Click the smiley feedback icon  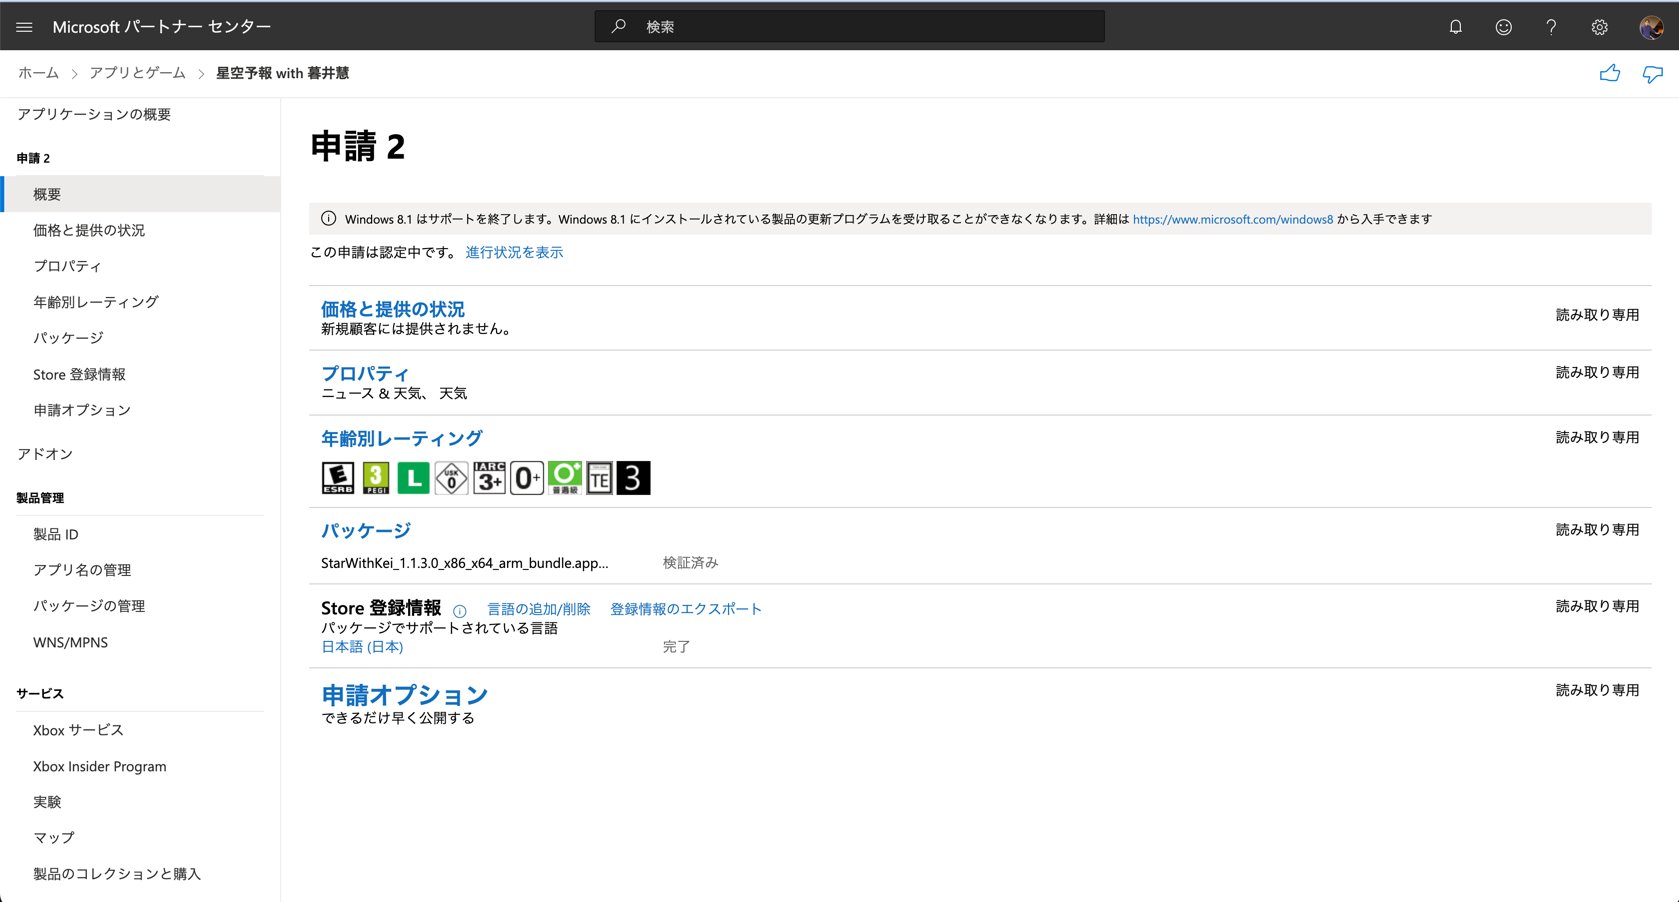1503,27
